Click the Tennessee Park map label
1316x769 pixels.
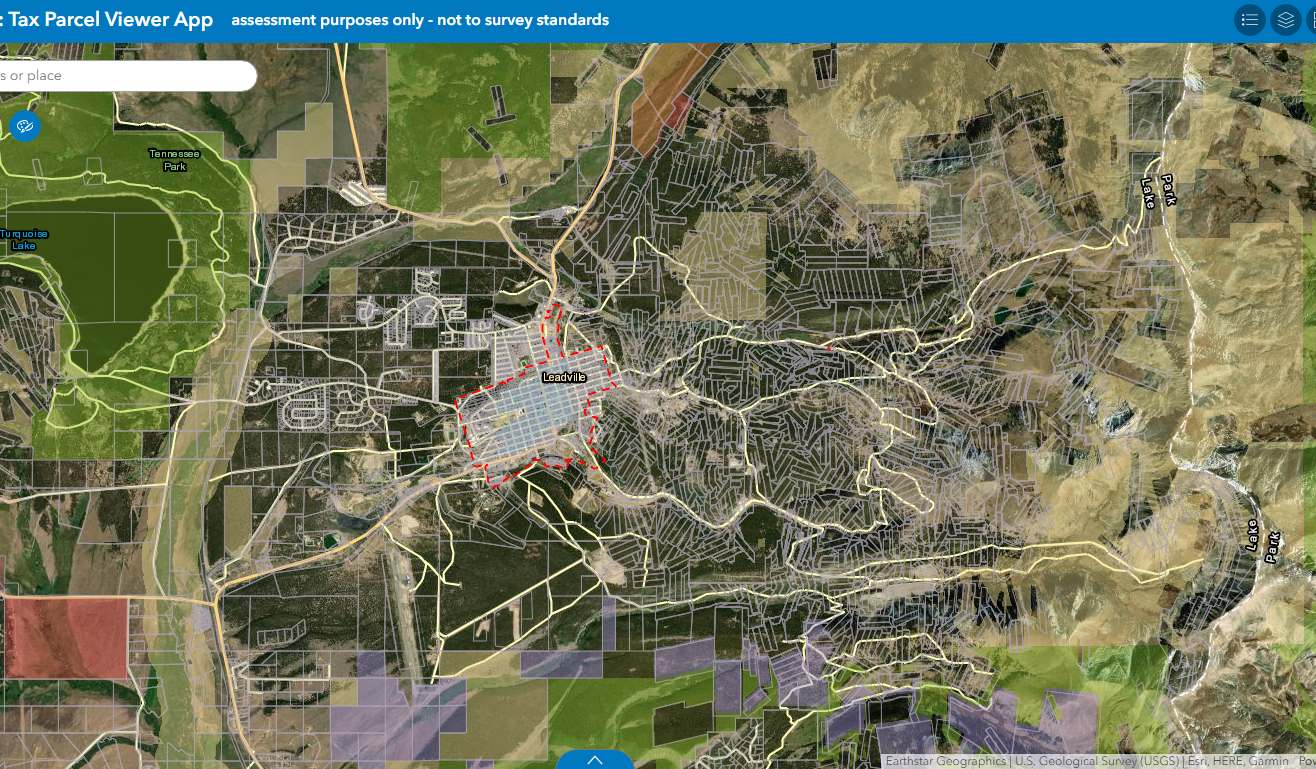click(x=175, y=160)
